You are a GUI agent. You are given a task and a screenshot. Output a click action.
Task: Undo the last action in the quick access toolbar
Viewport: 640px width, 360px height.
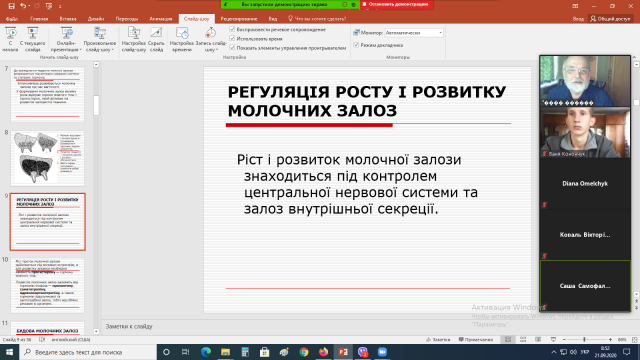23,6
